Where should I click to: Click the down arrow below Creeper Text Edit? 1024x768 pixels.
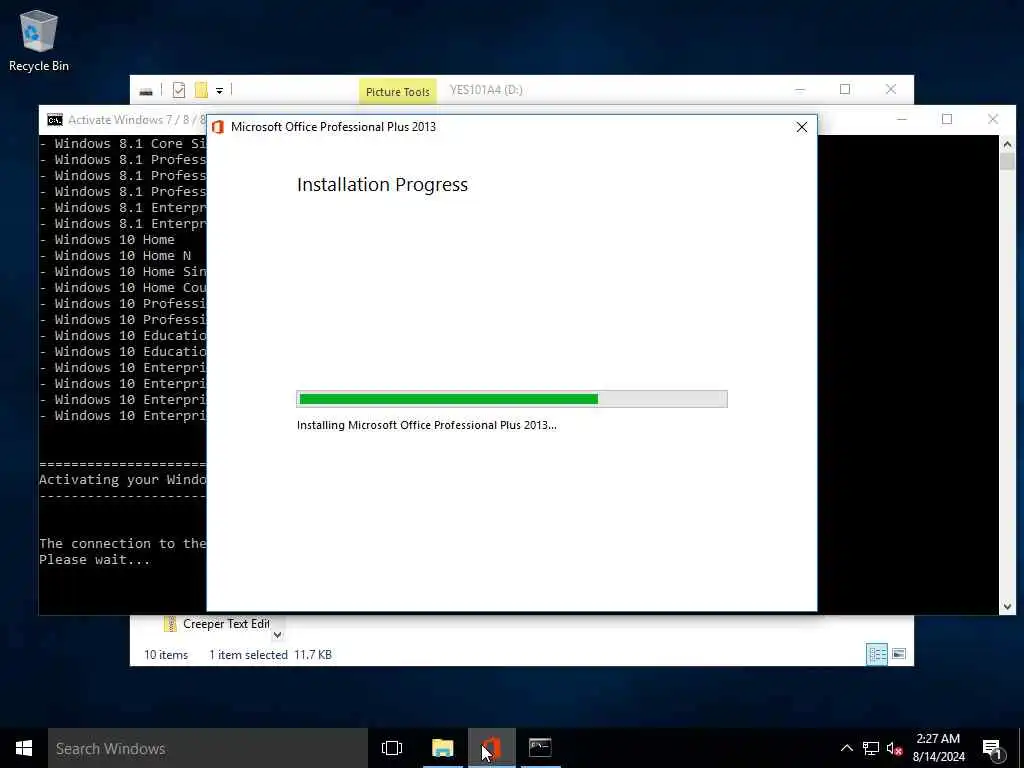point(278,635)
